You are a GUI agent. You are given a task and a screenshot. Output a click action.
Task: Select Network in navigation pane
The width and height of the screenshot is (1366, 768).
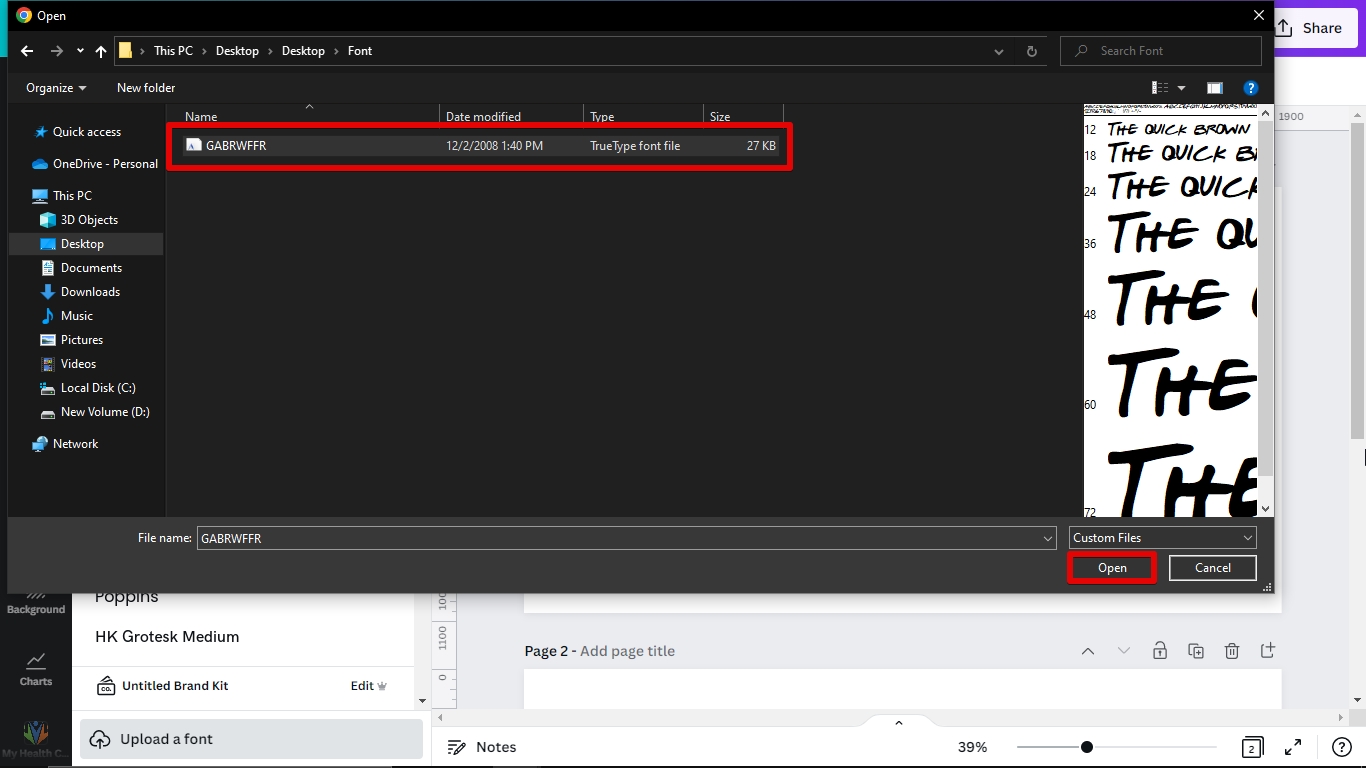[75, 444]
